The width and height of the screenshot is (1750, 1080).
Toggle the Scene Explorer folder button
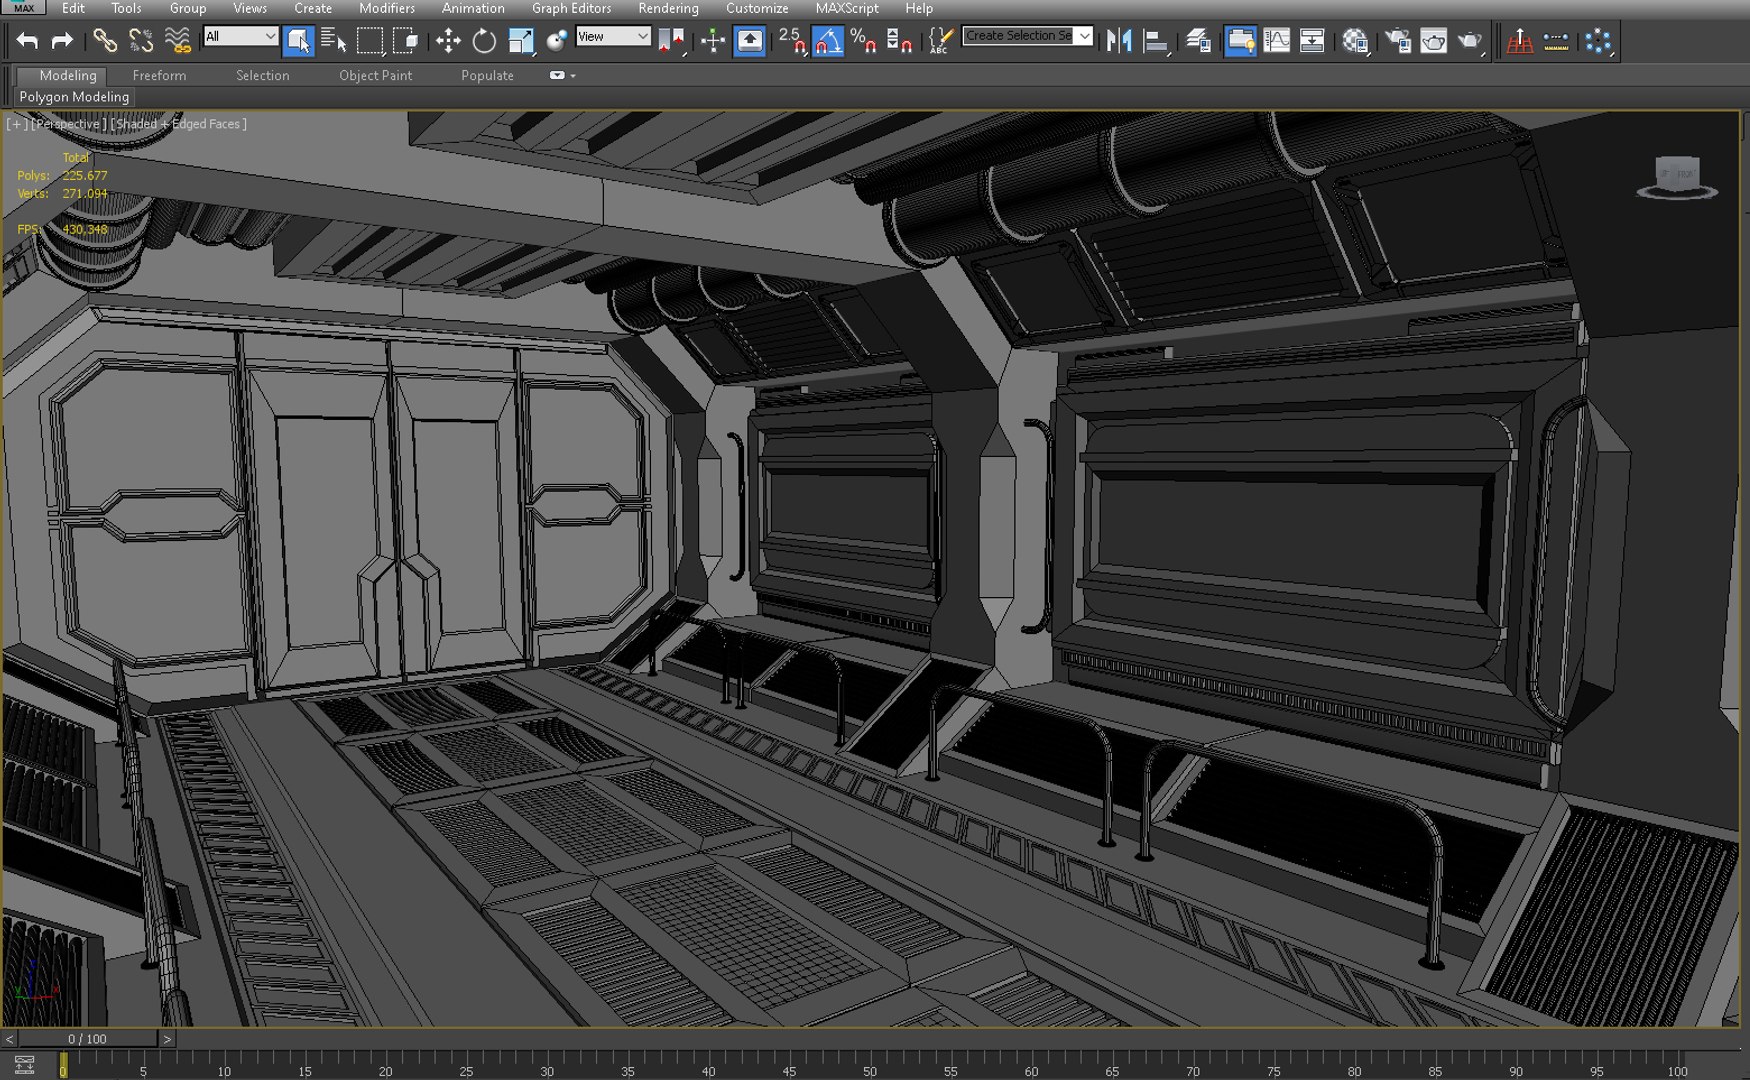1241,41
